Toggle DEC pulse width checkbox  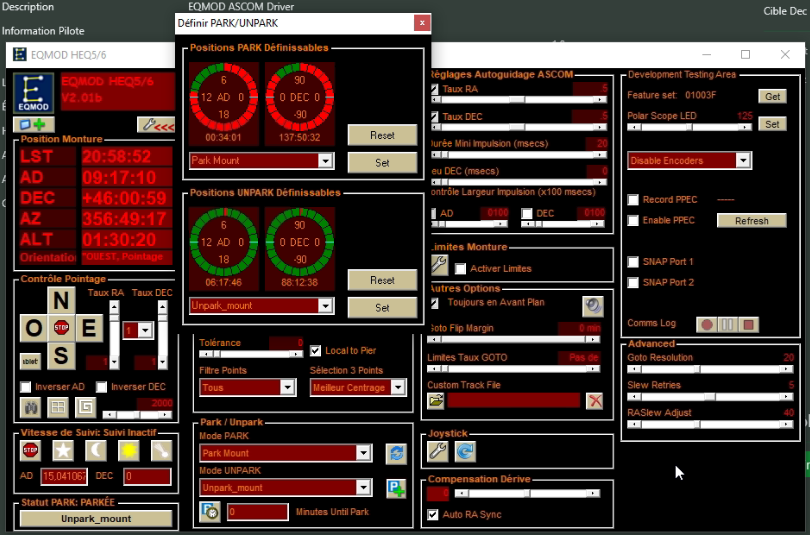(x=526, y=214)
